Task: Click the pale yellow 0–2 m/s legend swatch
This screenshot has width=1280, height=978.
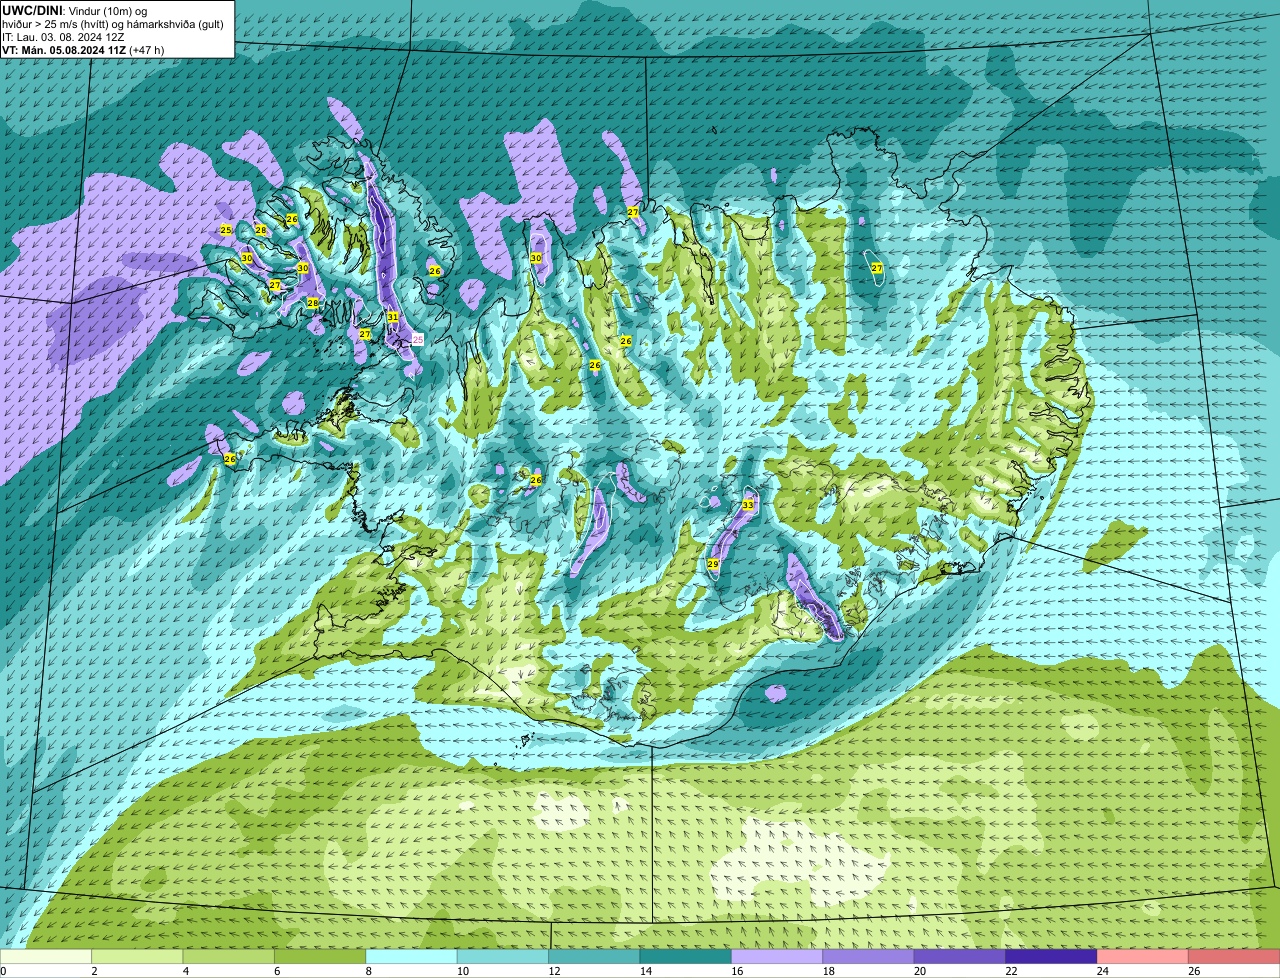Action: pos(46,956)
